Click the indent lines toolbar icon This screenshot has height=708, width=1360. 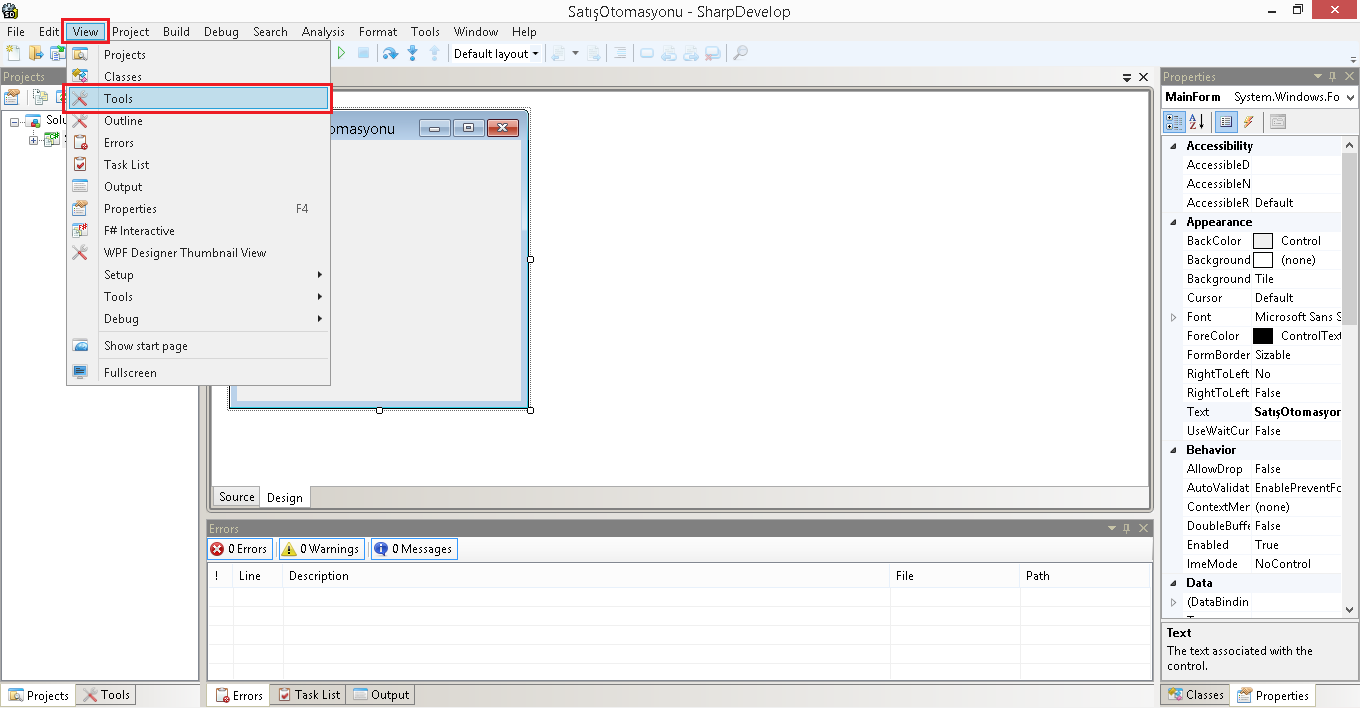(620, 53)
